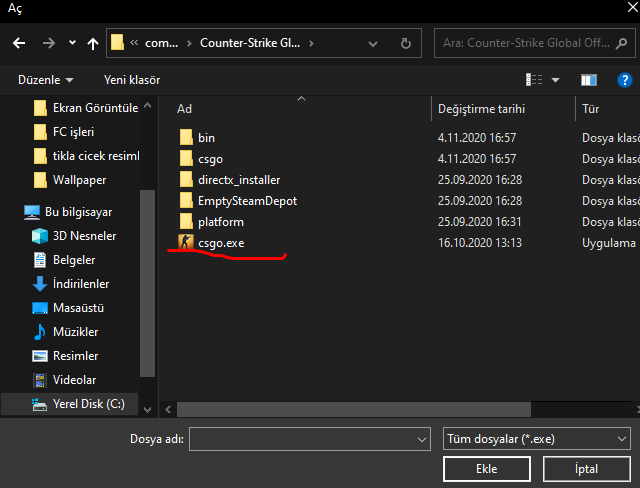
Task: Create a new folder with Yeni klasör
Action: (x=132, y=80)
